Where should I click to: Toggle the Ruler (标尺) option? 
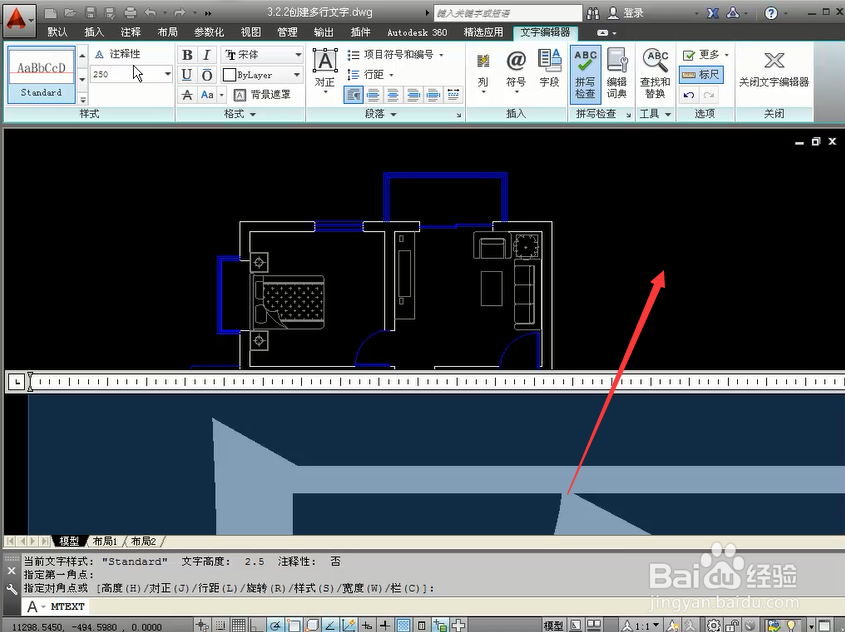click(701, 75)
